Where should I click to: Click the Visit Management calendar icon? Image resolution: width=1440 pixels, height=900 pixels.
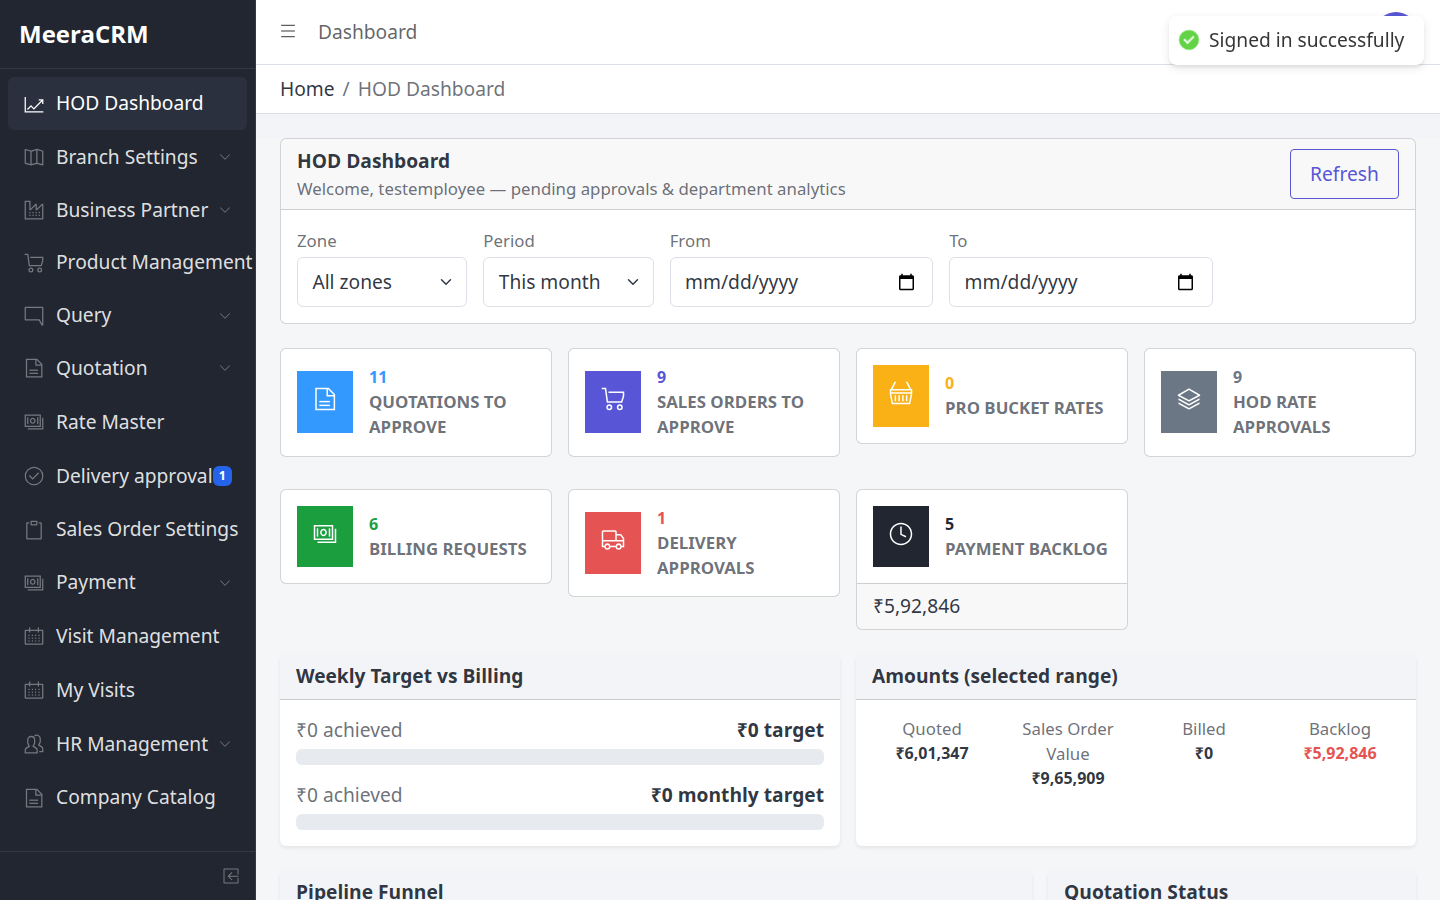[34, 637]
